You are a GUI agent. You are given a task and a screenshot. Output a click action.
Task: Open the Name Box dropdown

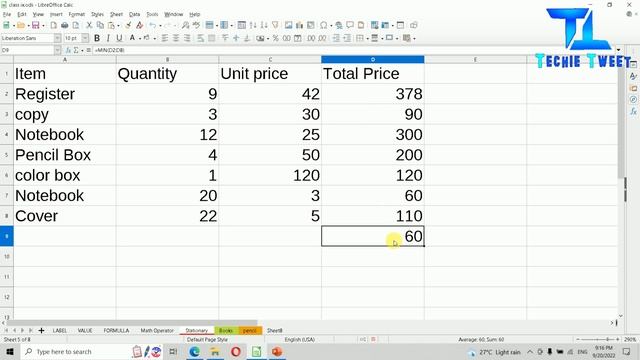point(58,50)
